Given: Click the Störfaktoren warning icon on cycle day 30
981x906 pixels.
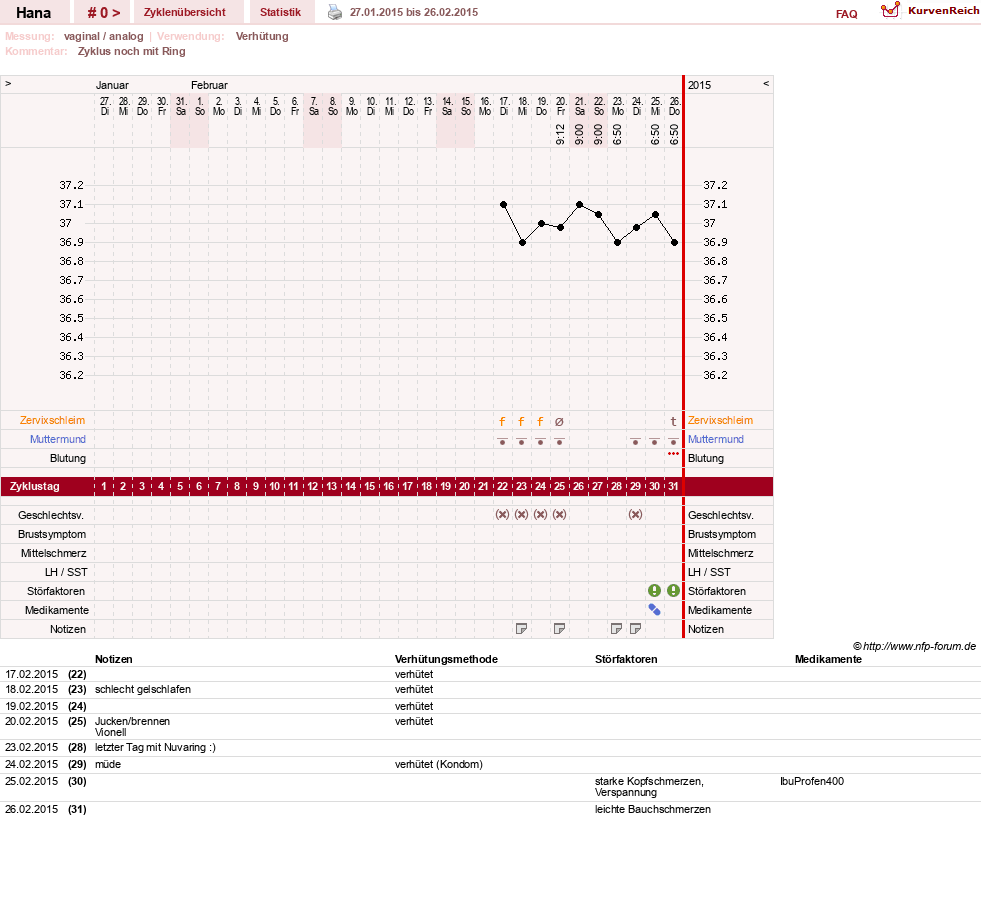Looking at the screenshot, I should pos(654,591).
